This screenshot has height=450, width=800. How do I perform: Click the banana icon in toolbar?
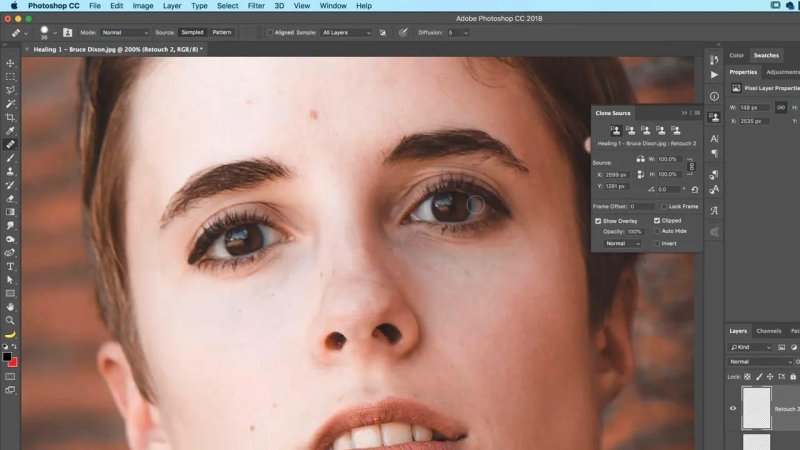coord(10,335)
